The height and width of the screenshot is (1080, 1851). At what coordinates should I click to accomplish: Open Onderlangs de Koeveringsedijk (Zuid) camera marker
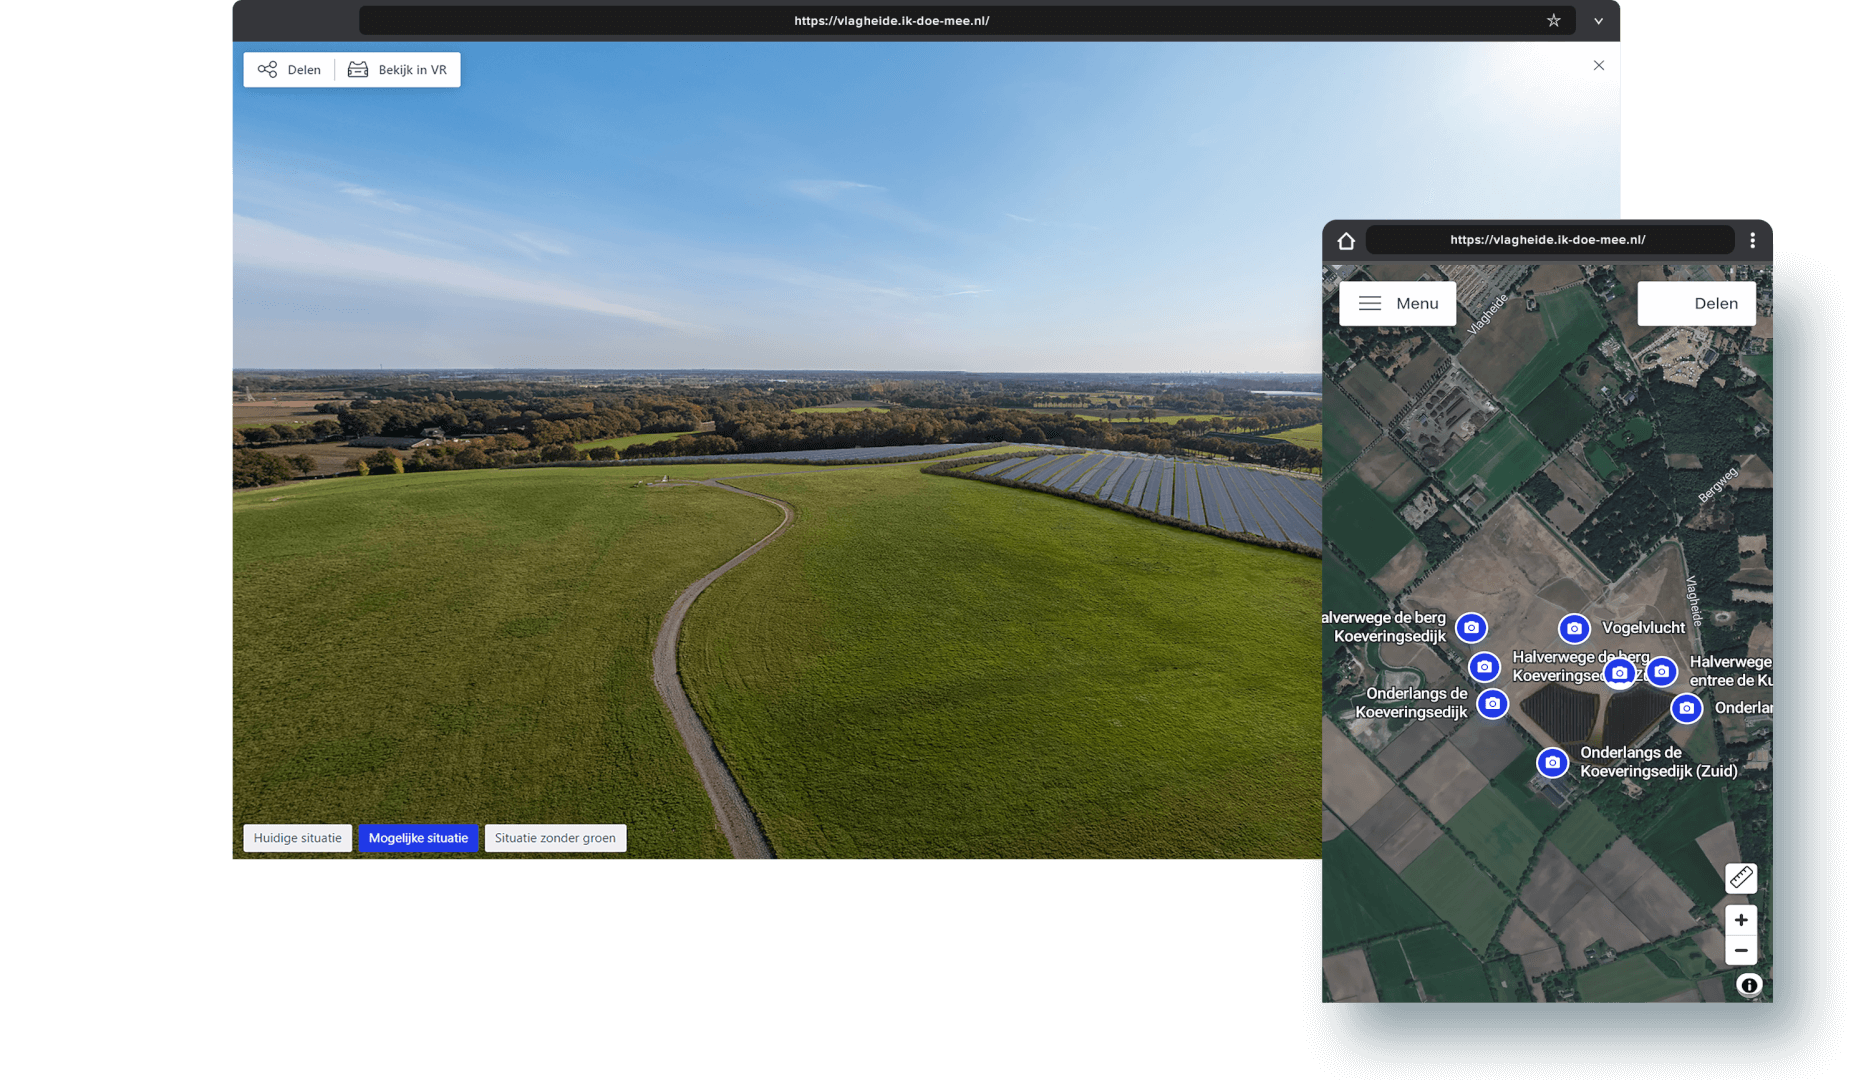pyautogui.click(x=1552, y=763)
